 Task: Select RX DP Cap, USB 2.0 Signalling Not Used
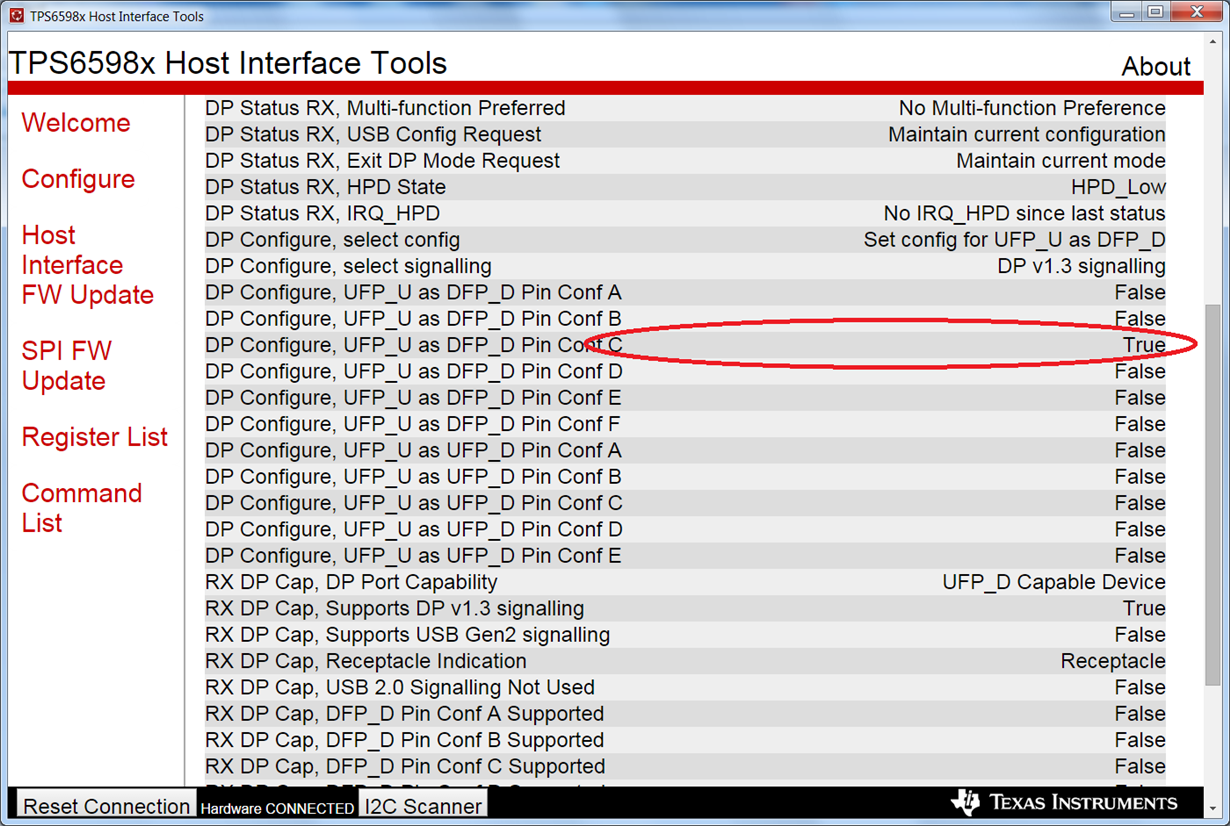[x=685, y=687]
